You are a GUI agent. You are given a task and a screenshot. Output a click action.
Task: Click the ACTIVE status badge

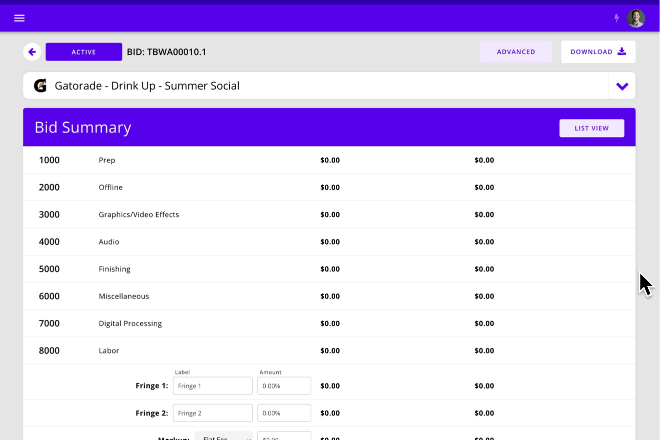(x=84, y=52)
